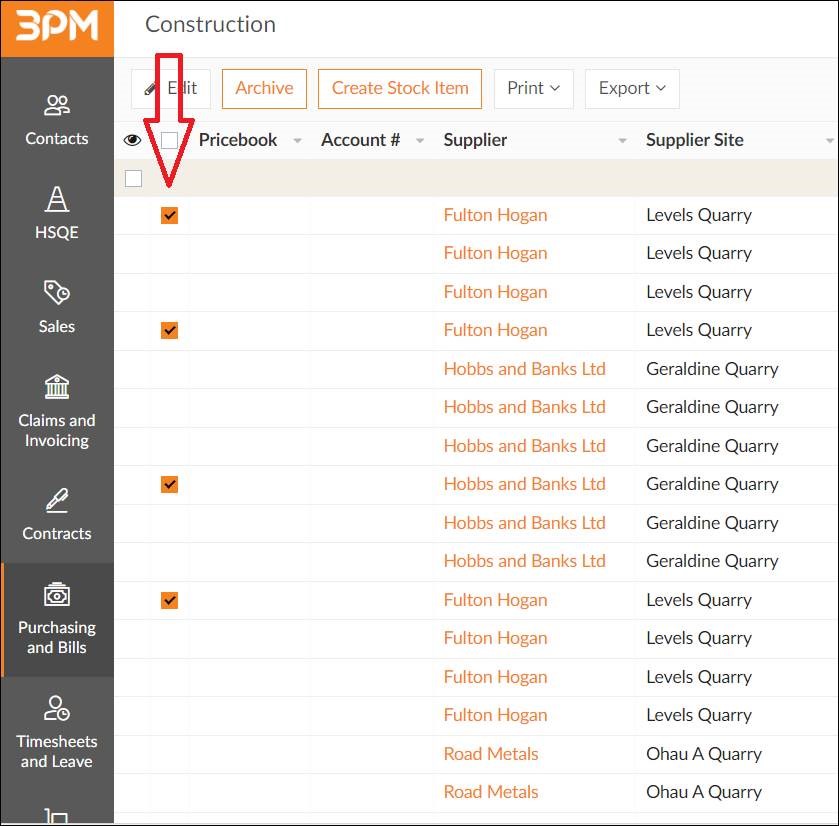Click the Archive button
839x826 pixels.
pyautogui.click(x=264, y=88)
